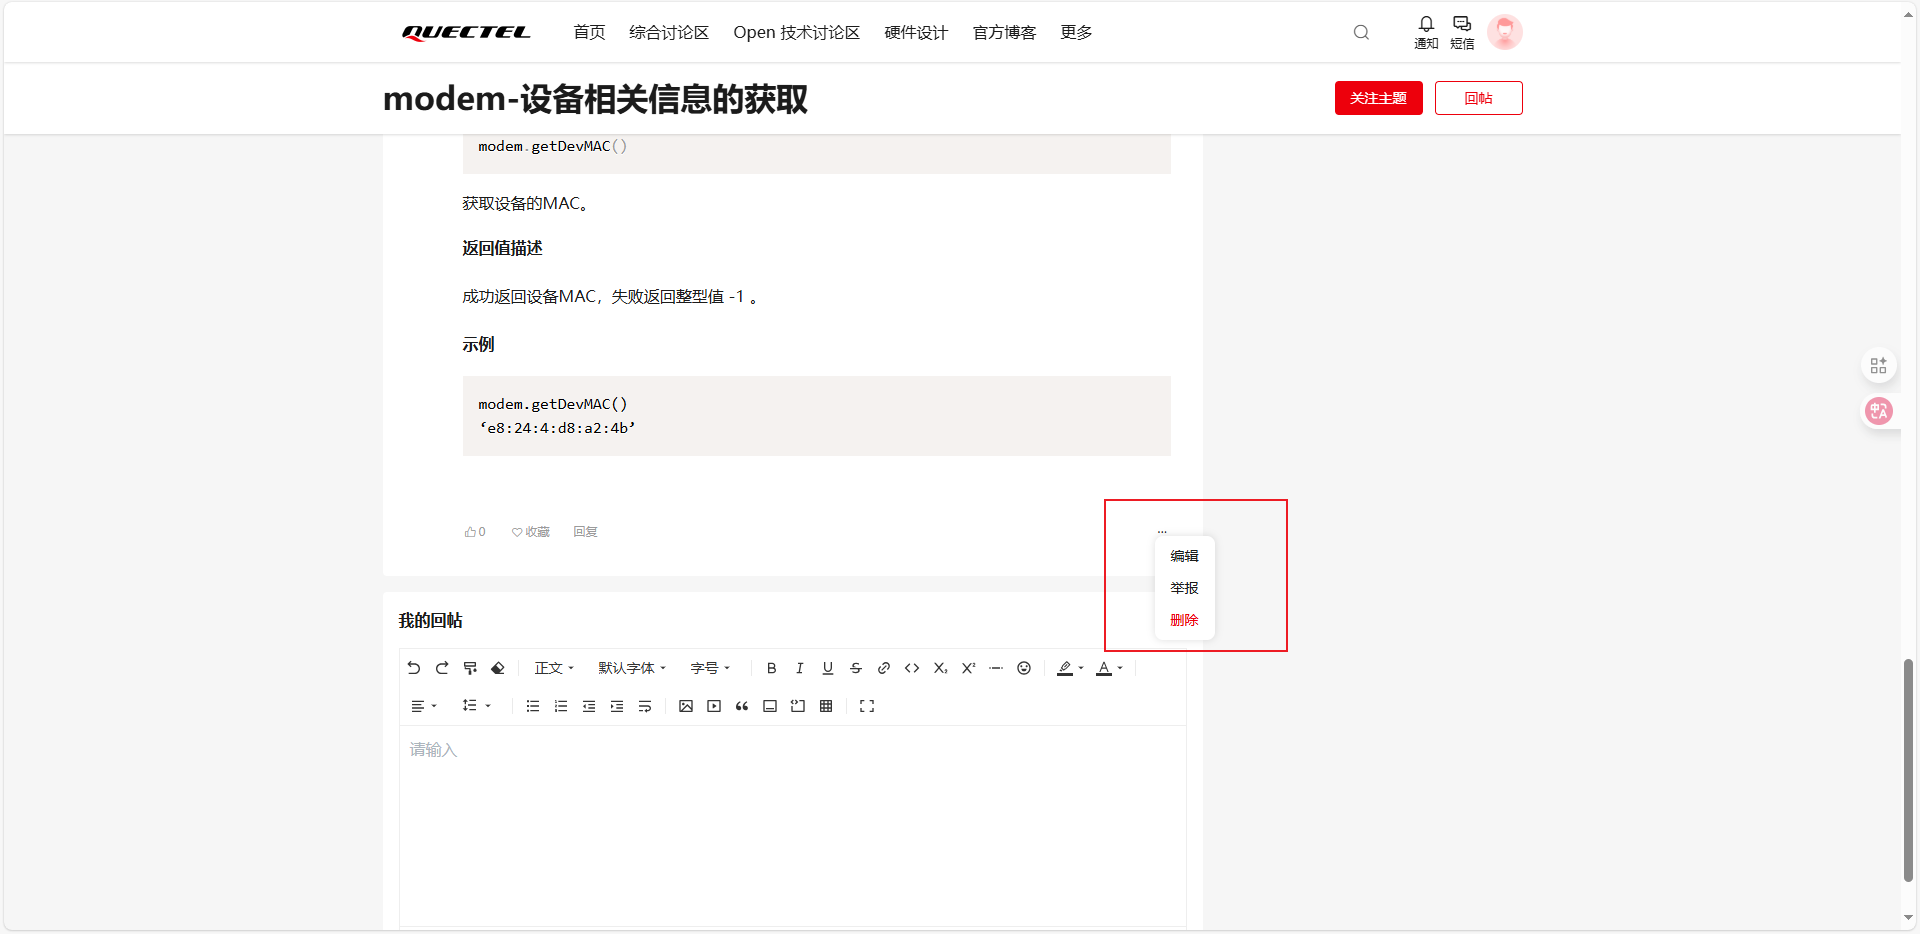Click the icon before the table icon
Image resolution: width=1920 pixels, height=934 pixels.
pos(798,706)
